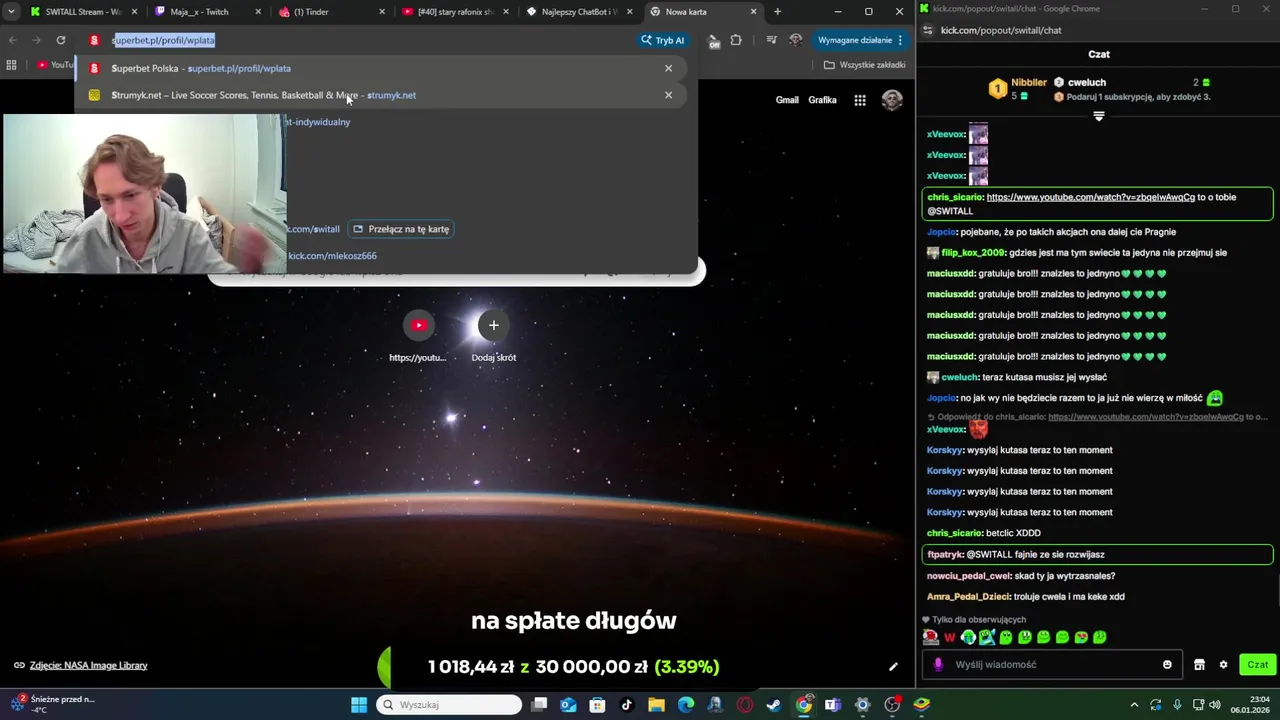Open a new browser tab
This screenshot has height=720, width=1280.
(777, 12)
